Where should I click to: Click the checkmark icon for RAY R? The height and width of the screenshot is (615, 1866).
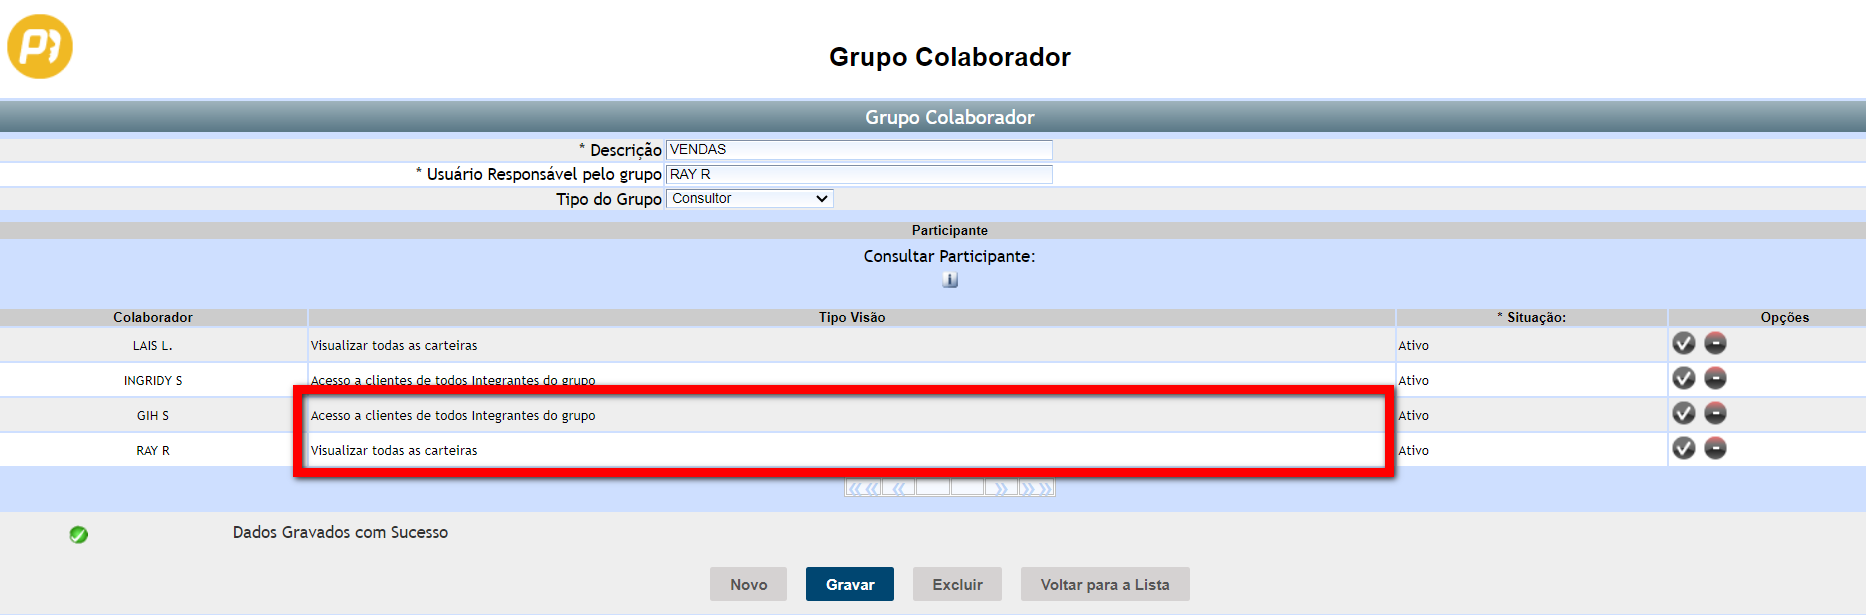pyautogui.click(x=1683, y=449)
